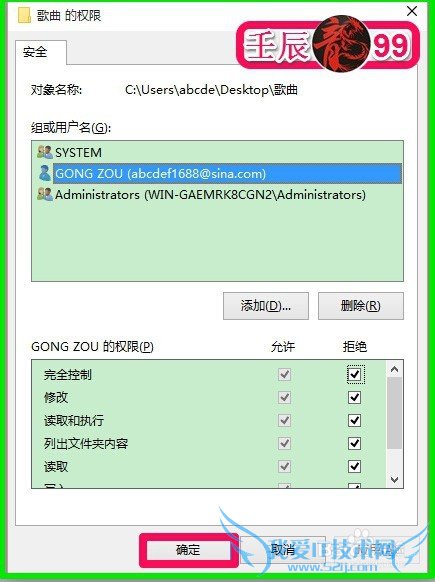The image size is (435, 582).
Task: Select SYSTEM in the user list
Action: coord(78,153)
